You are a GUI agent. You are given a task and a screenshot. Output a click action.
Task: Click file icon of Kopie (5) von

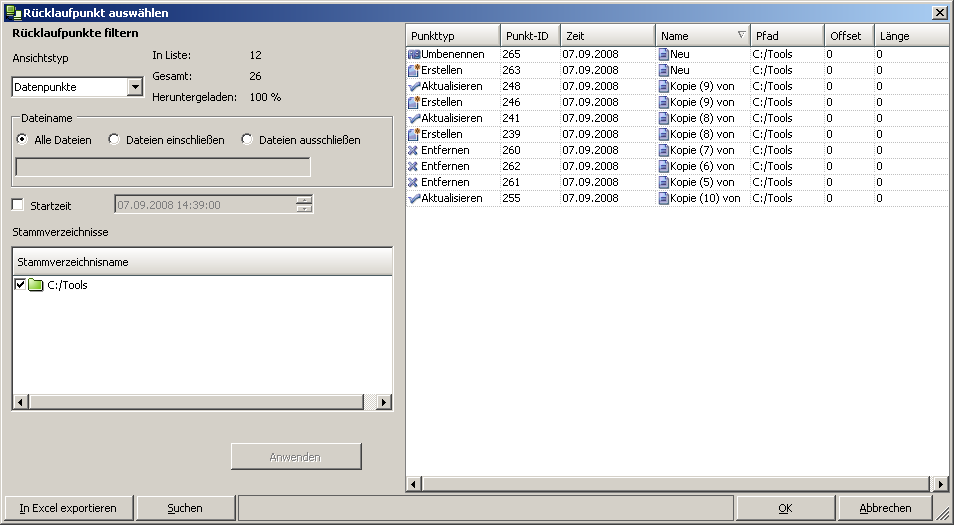[664, 182]
